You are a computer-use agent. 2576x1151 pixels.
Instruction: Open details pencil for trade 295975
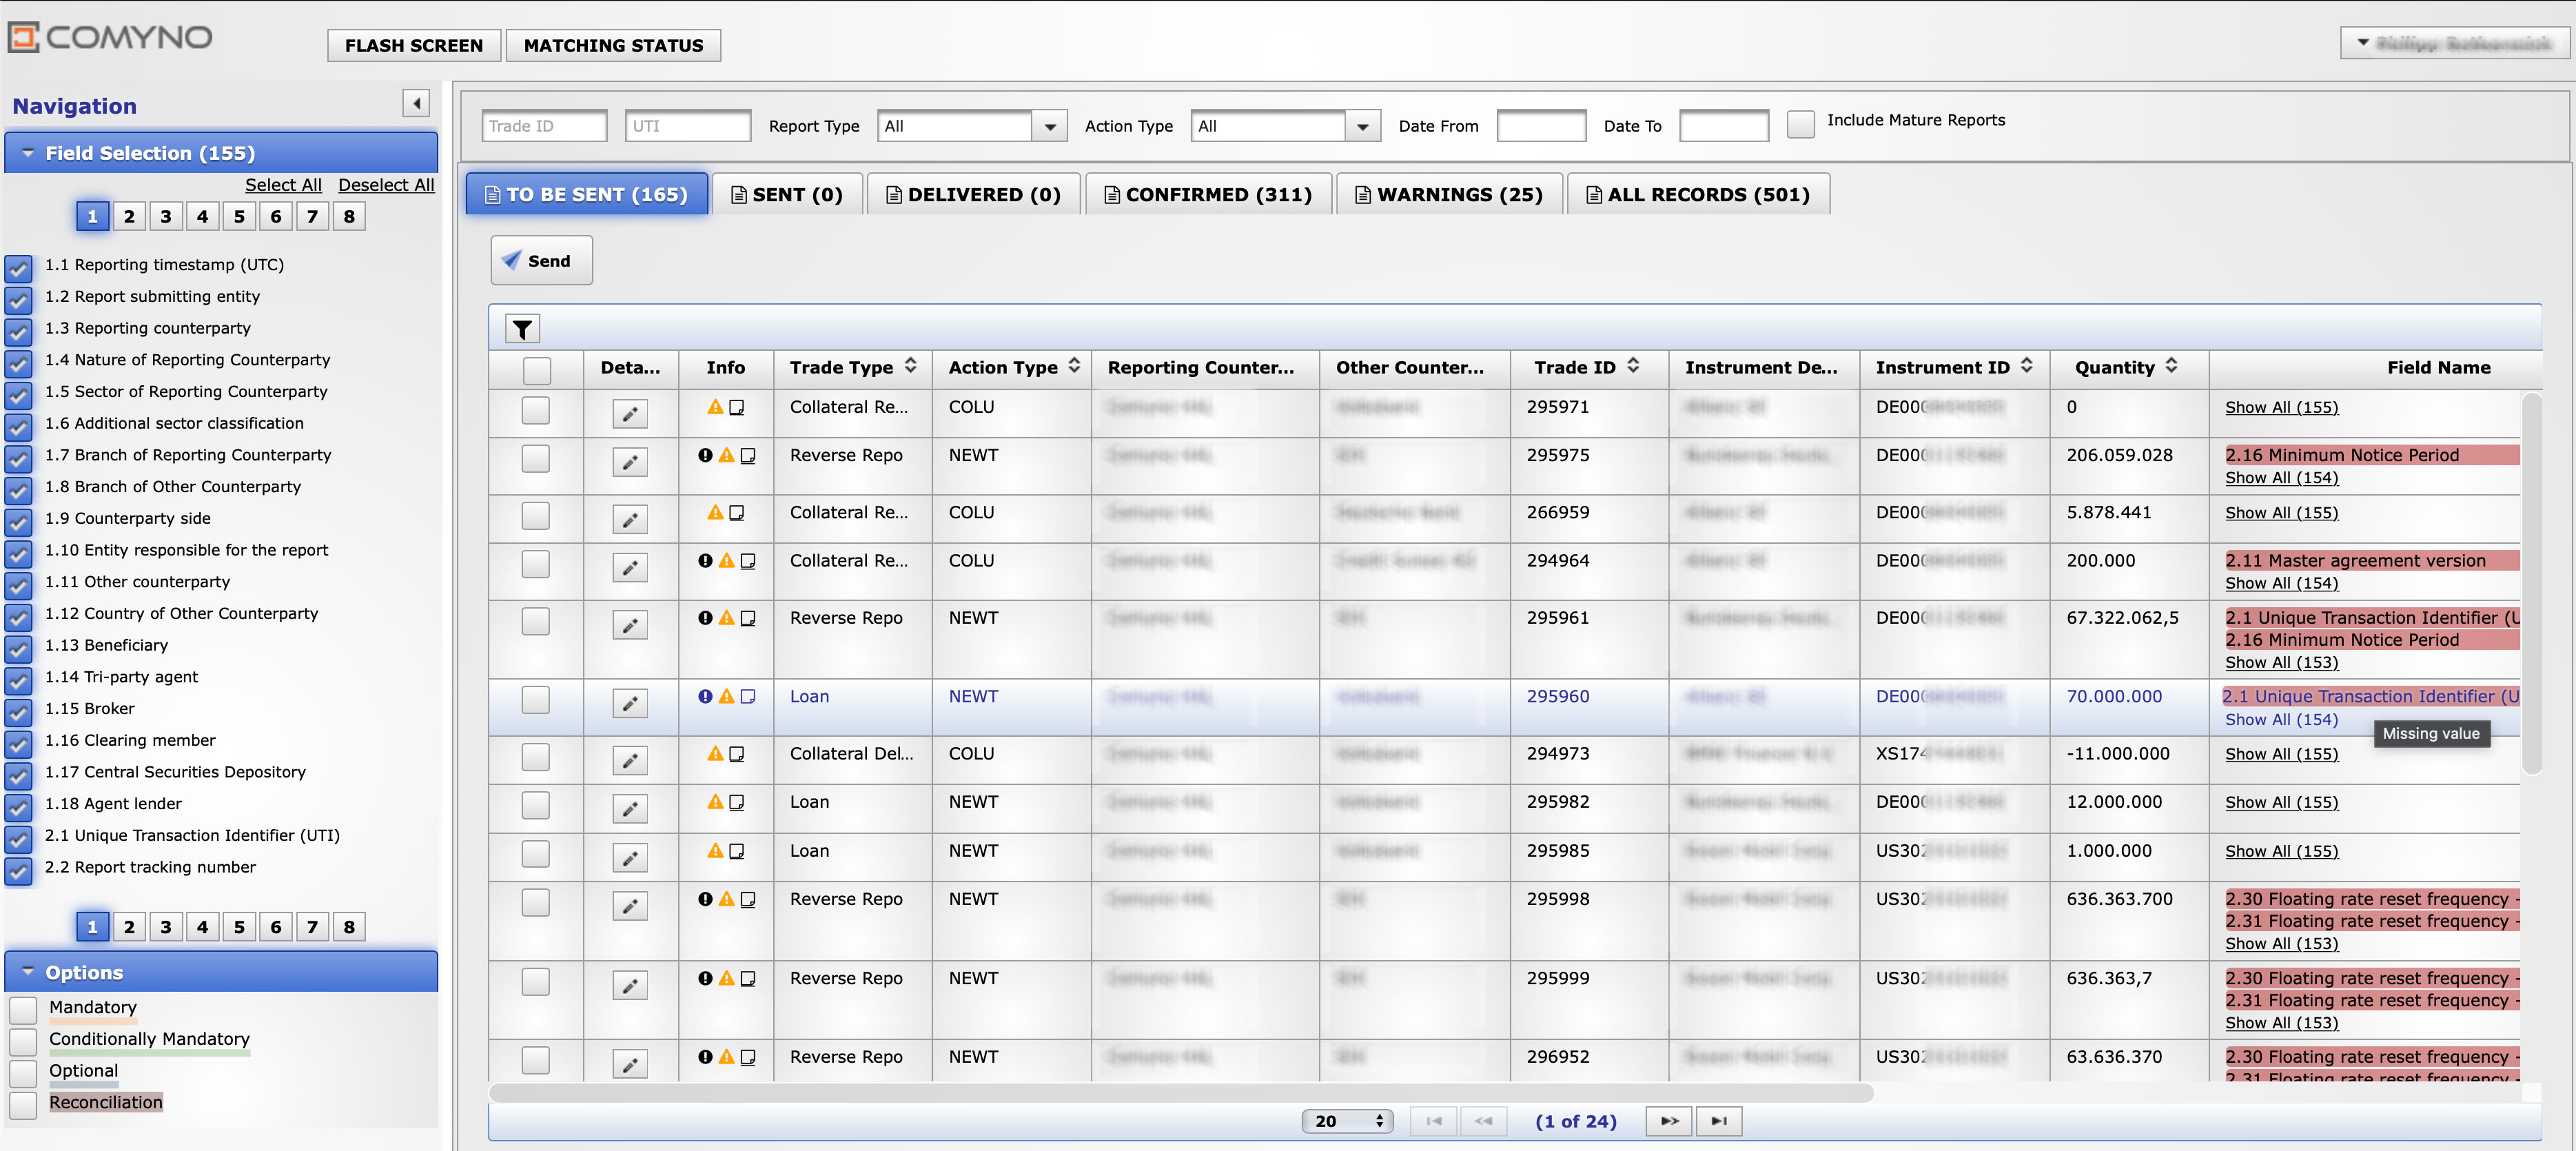pyautogui.click(x=630, y=462)
